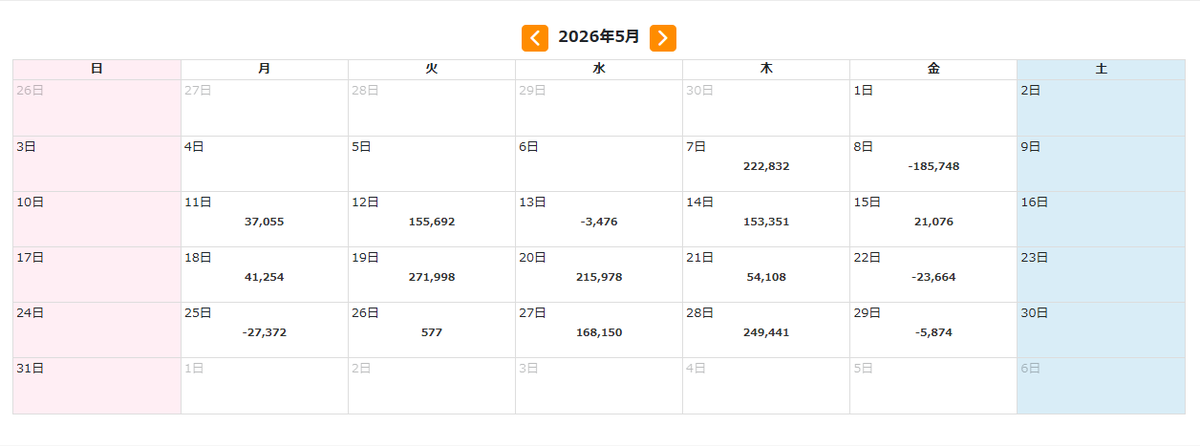Image resolution: width=1200 pixels, height=446 pixels.
Task: Select the 29日 Friday date label in May
Action: [867, 312]
